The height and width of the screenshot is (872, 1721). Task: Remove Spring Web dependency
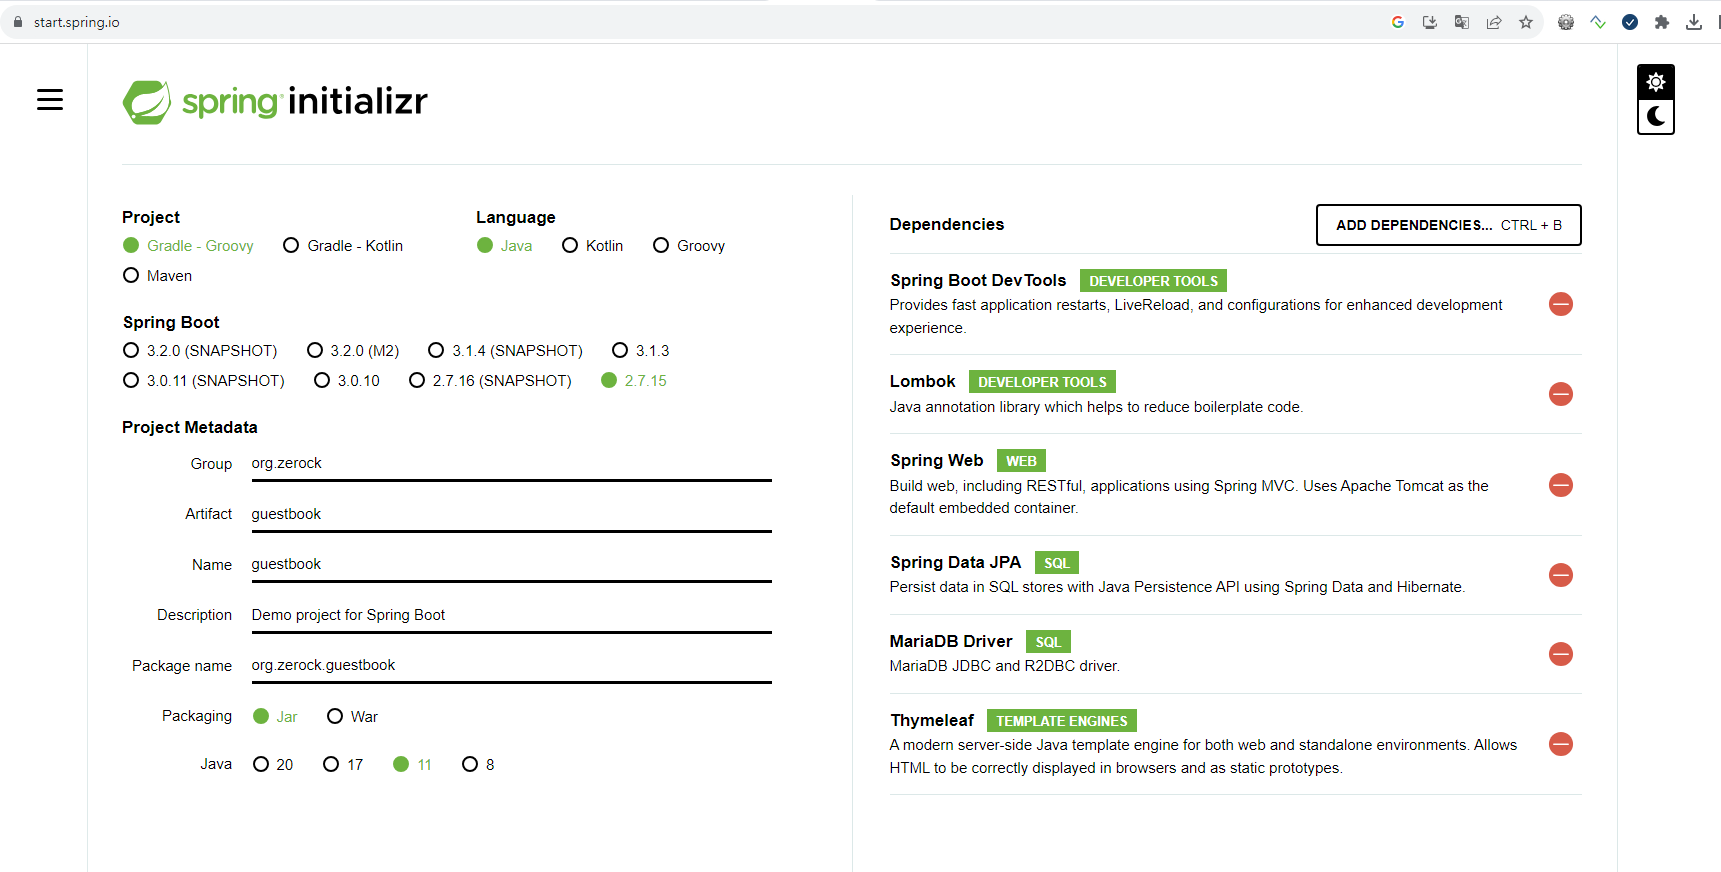[x=1560, y=485]
